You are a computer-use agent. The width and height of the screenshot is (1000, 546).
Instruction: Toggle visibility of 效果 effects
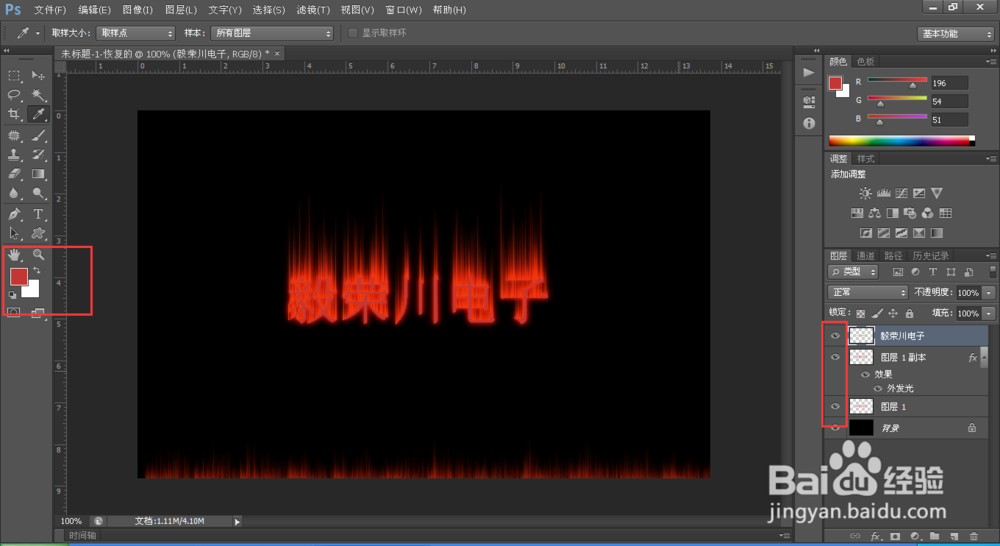pos(865,374)
